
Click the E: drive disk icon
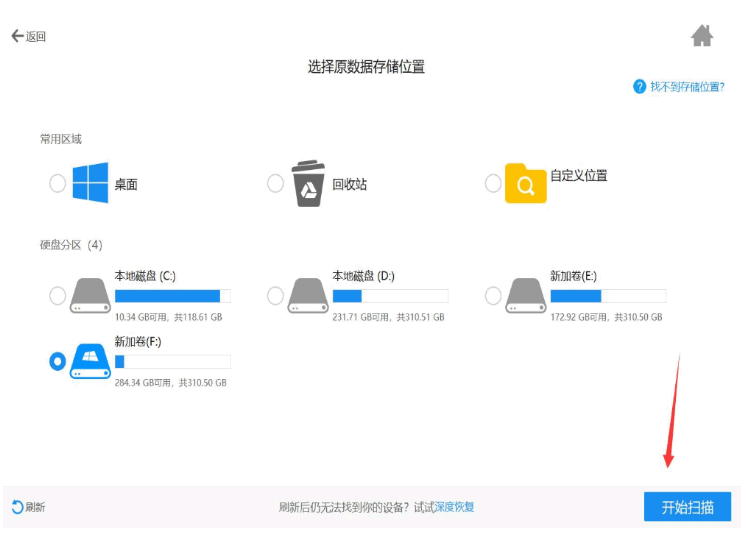tap(526, 295)
